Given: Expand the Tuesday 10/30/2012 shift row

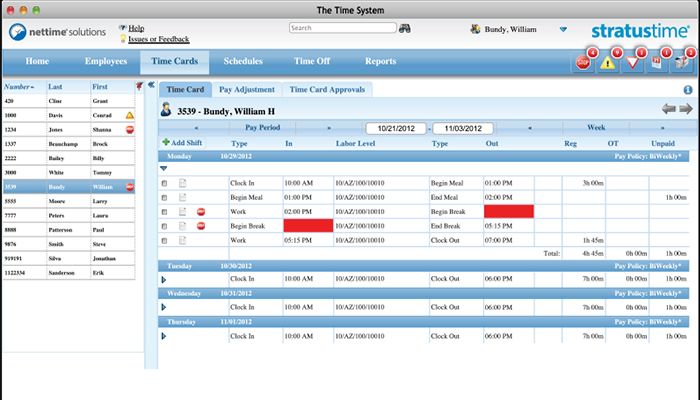Looking at the screenshot, I should click(162, 279).
